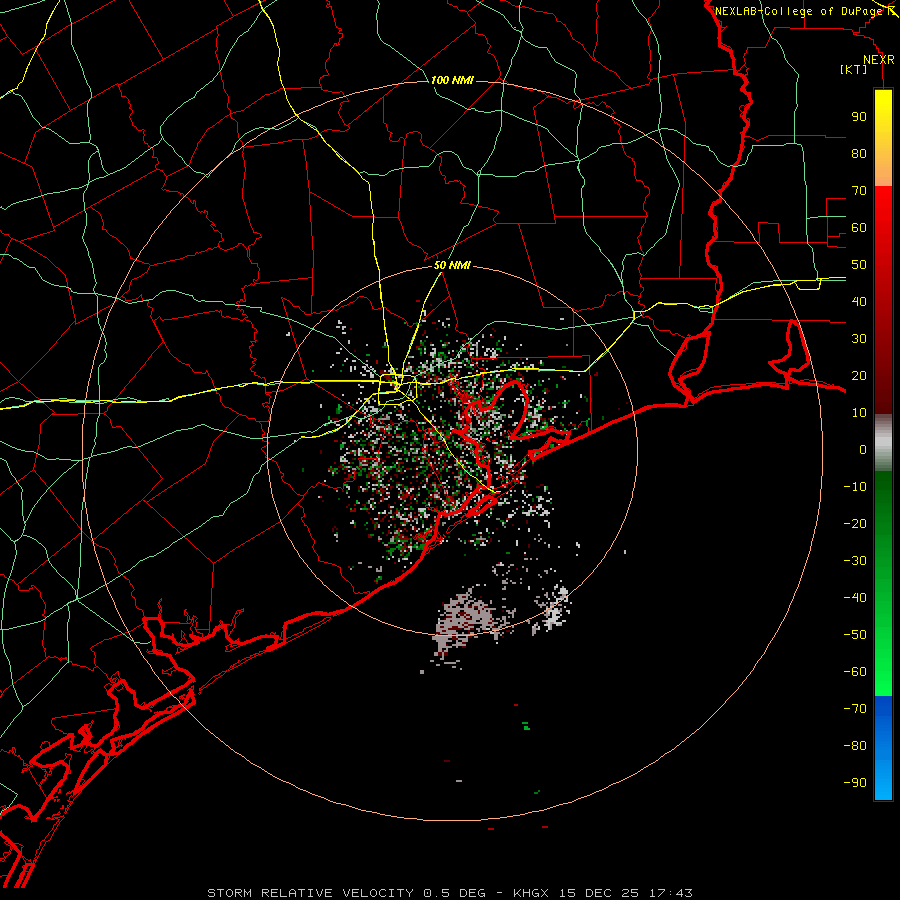Click the -40 value on velocity scale

[855, 598]
